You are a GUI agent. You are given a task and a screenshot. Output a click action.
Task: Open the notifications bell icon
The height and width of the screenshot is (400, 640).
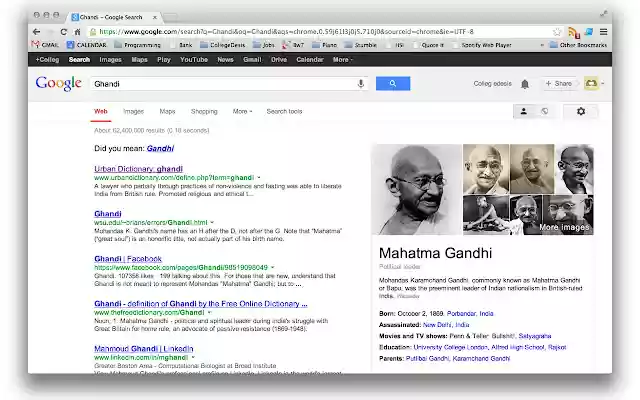click(525, 84)
